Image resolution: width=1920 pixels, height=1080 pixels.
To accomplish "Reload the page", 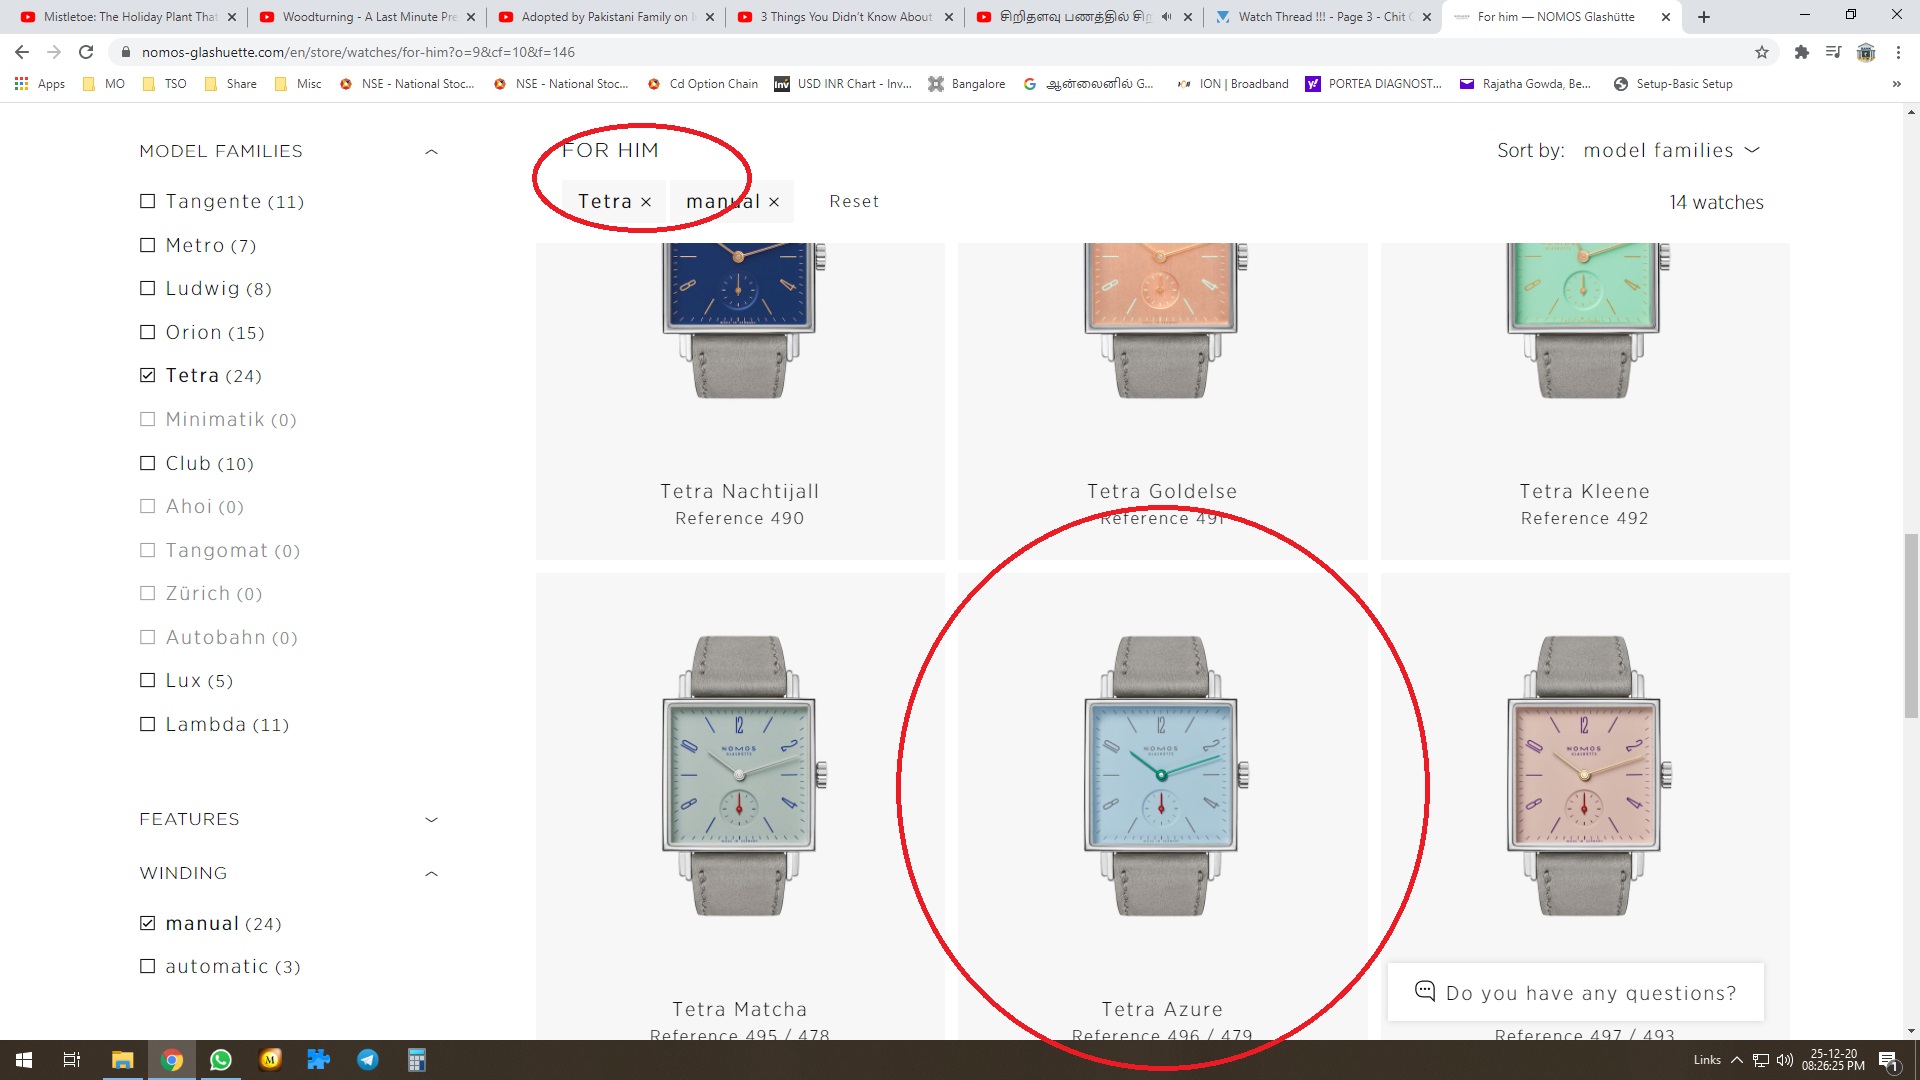I will 87,52.
